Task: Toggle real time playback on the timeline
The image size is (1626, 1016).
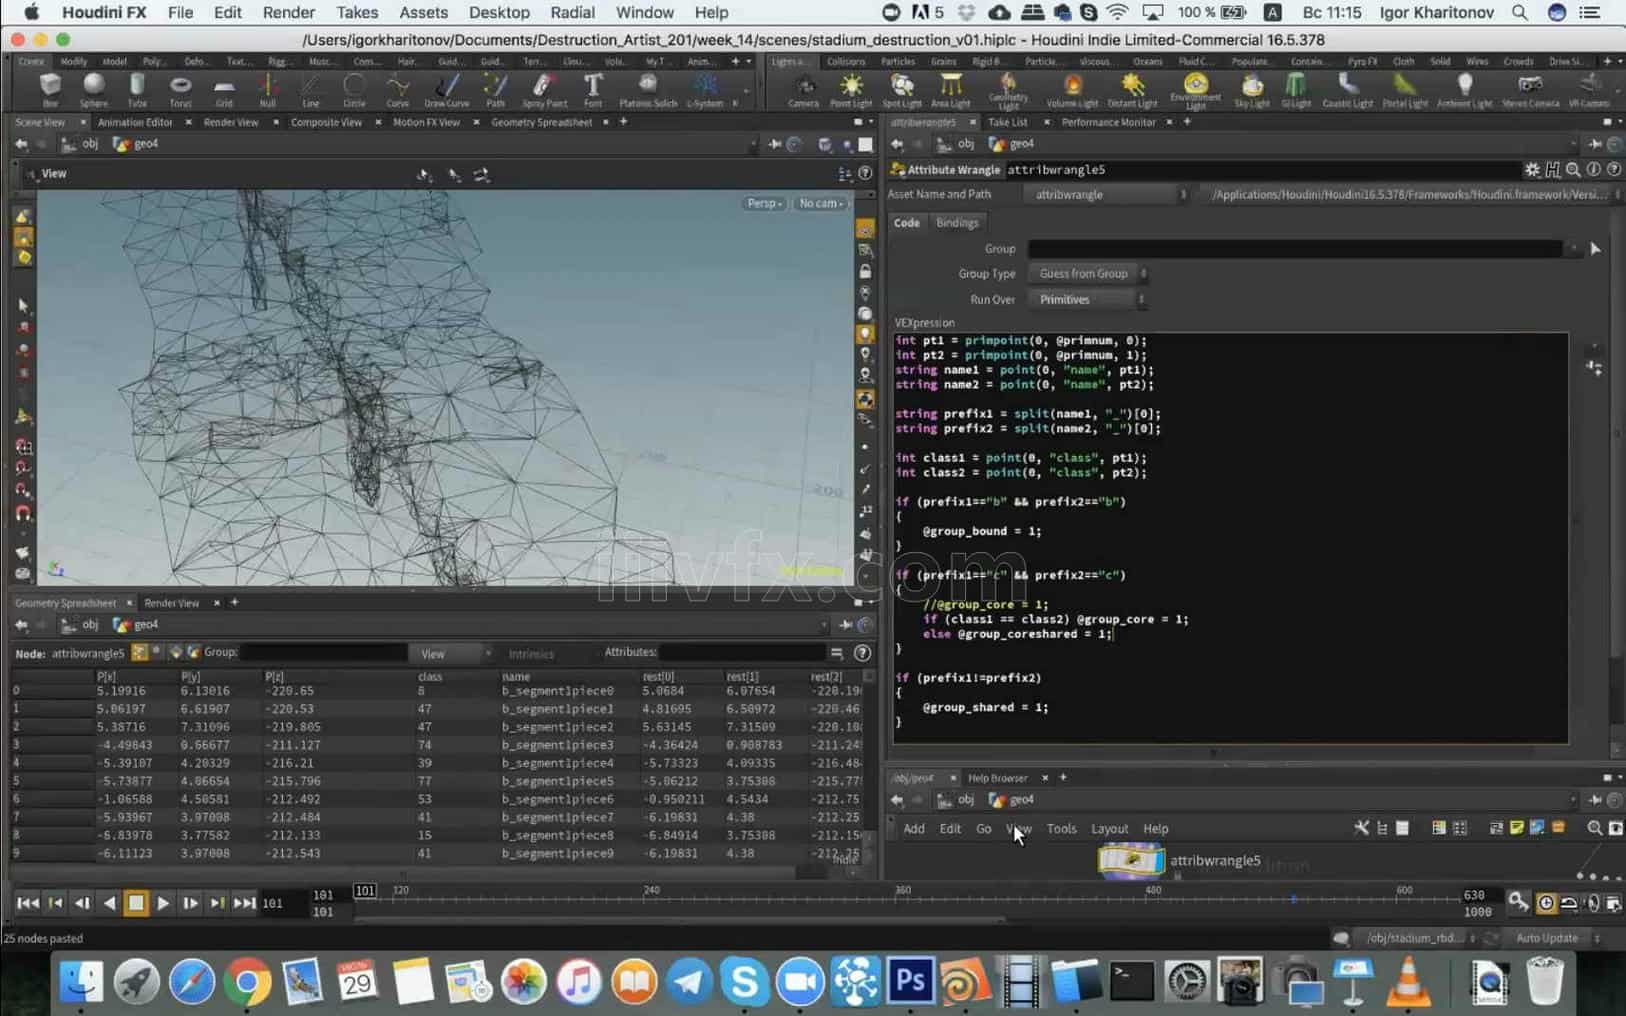Action: pos(1546,903)
